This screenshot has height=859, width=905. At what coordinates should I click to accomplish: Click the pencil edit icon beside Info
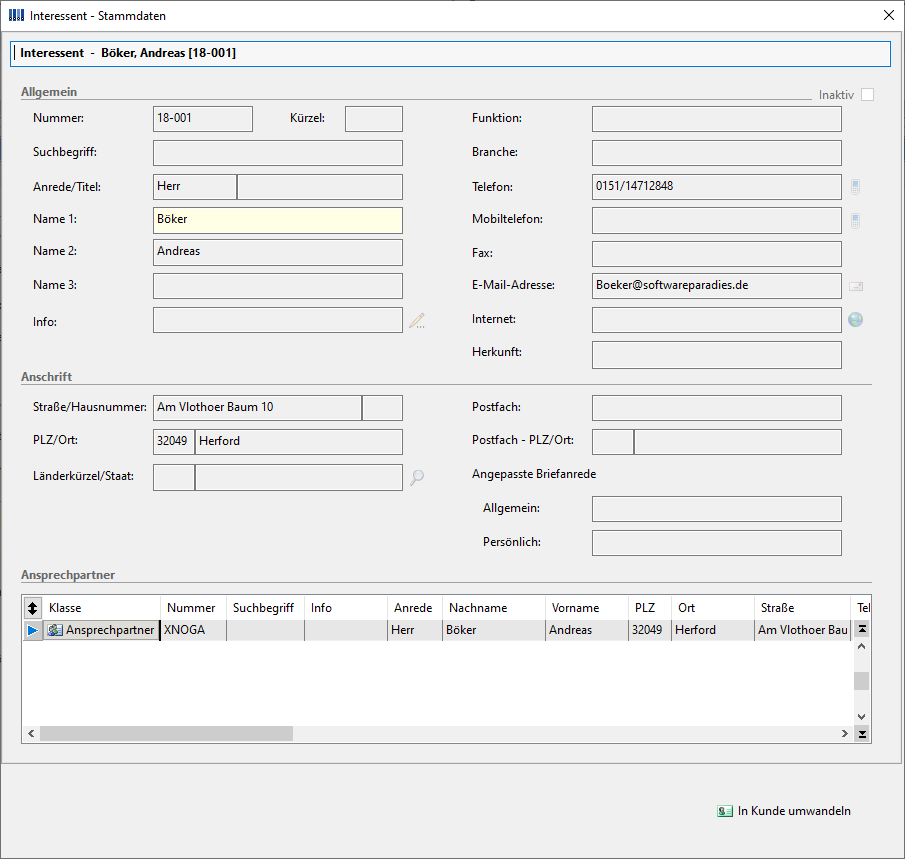[417, 320]
